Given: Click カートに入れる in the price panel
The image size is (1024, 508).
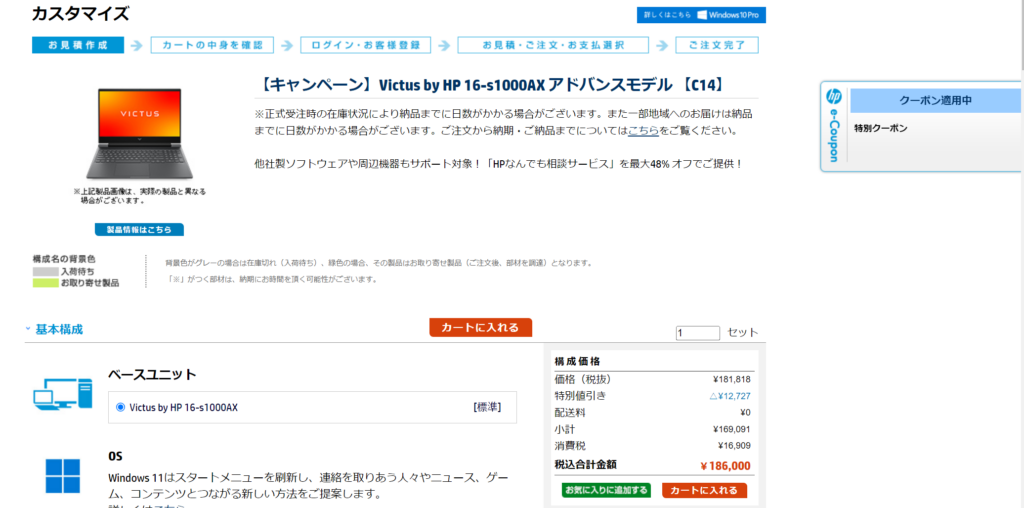Looking at the screenshot, I should tap(704, 490).
